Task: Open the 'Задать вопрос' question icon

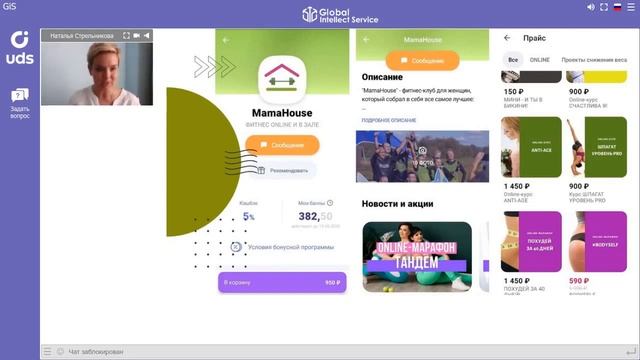Action: tap(20, 103)
